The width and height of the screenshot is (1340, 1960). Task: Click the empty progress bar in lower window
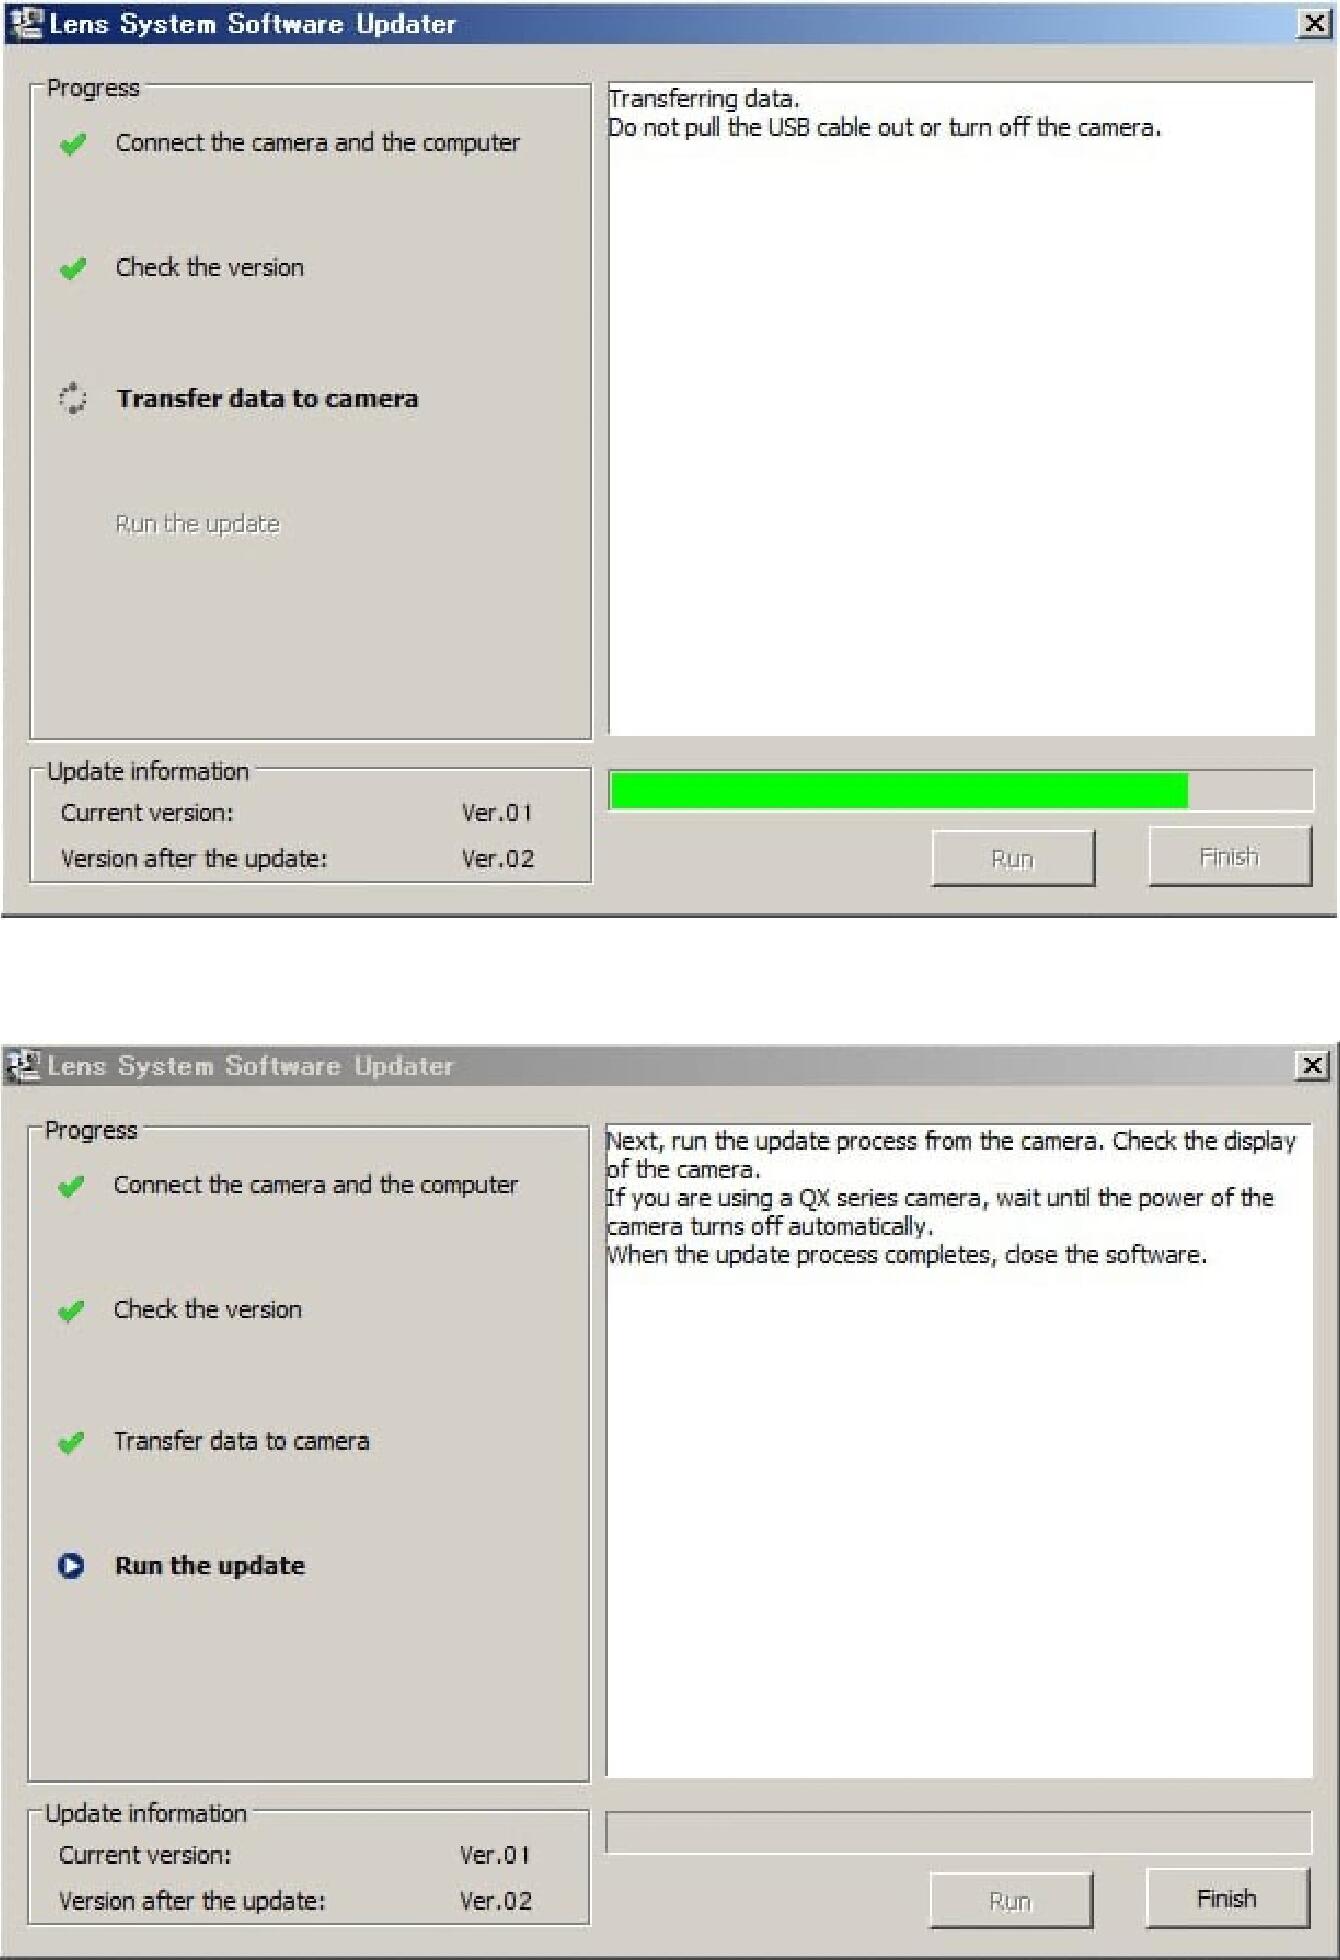(959, 1832)
